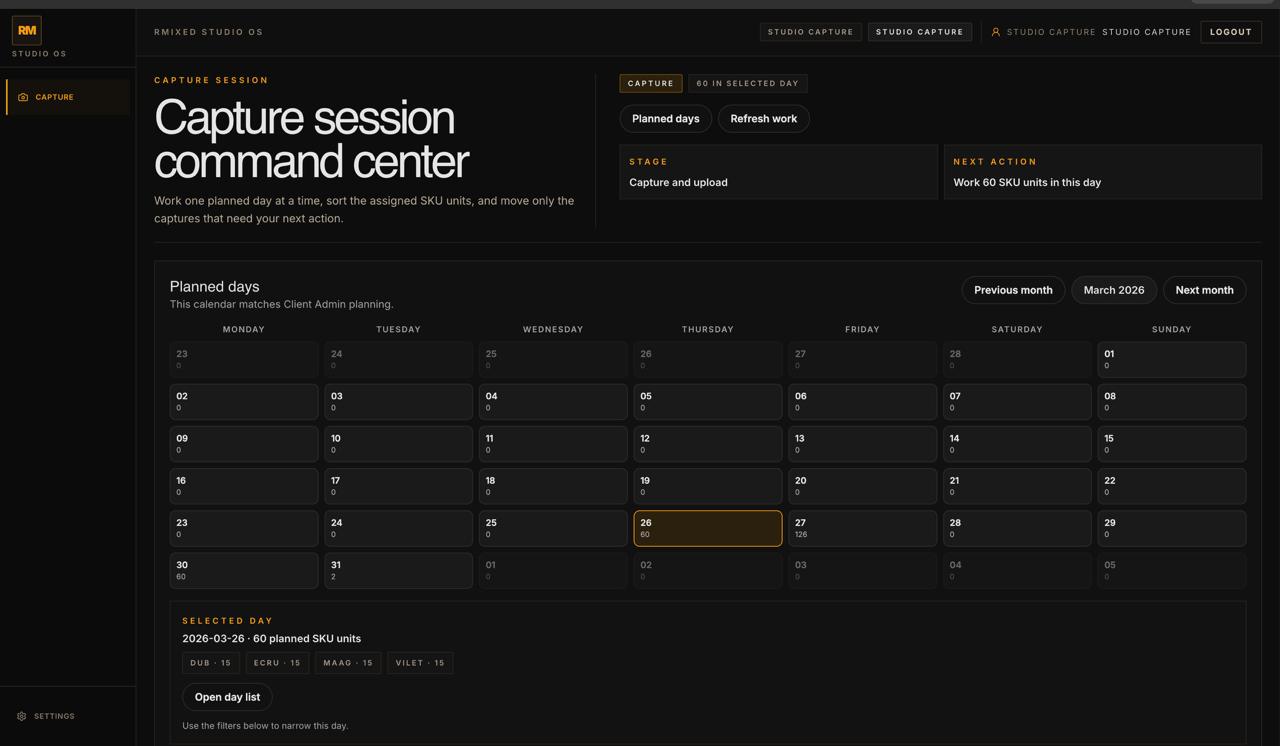Toggle the DUB · 15 SKU chip
The width and height of the screenshot is (1280, 746).
click(210, 662)
